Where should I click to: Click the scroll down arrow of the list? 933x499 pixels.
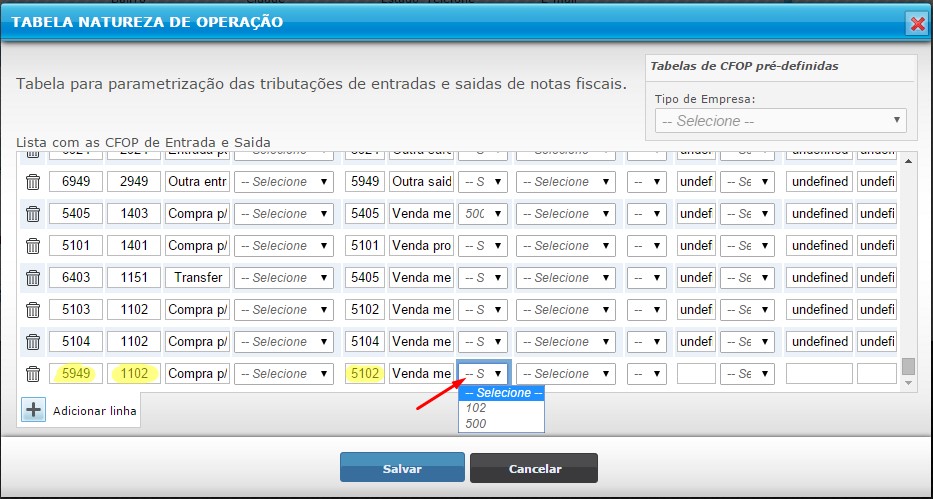908,384
